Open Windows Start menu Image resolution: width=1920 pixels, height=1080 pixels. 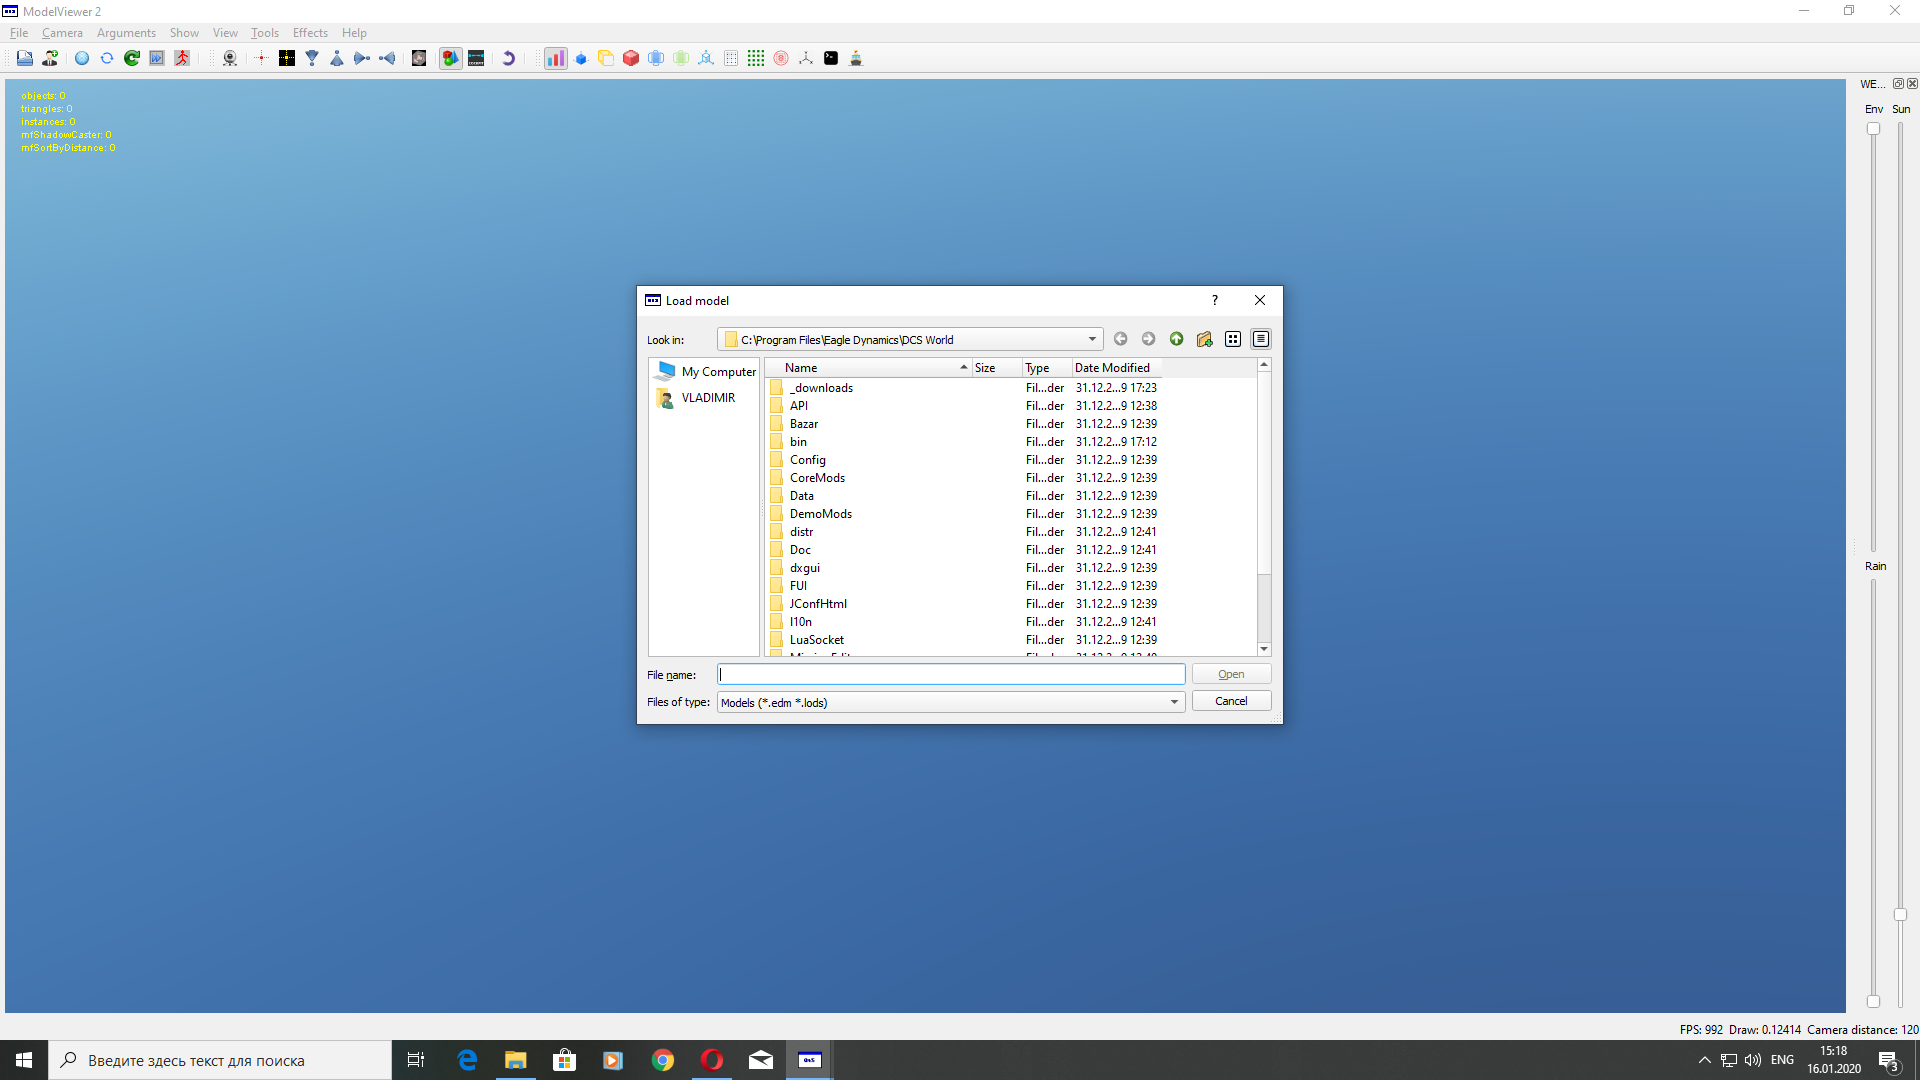pyautogui.click(x=24, y=1060)
